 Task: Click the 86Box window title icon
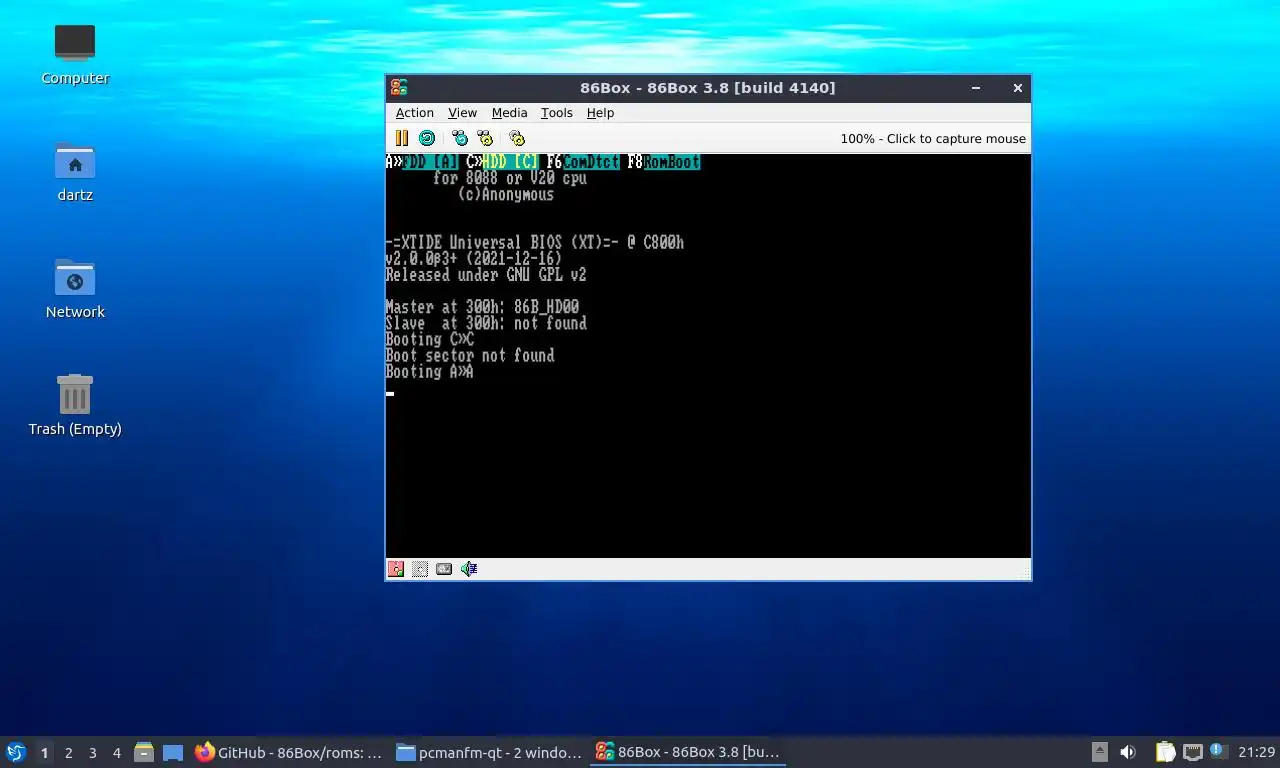399,87
